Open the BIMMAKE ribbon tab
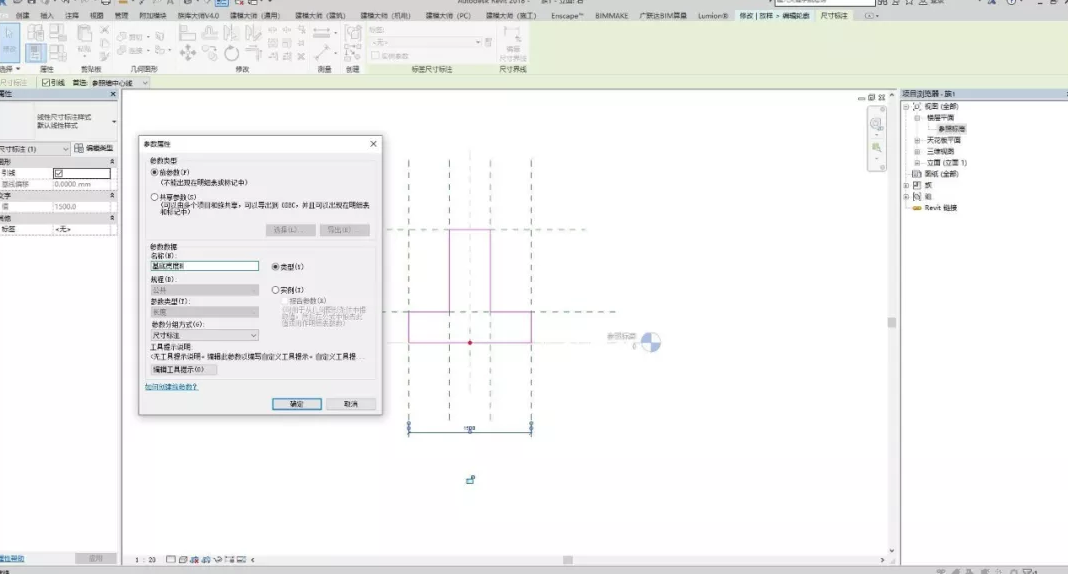Viewport: 1068px width, 574px height. coord(611,16)
